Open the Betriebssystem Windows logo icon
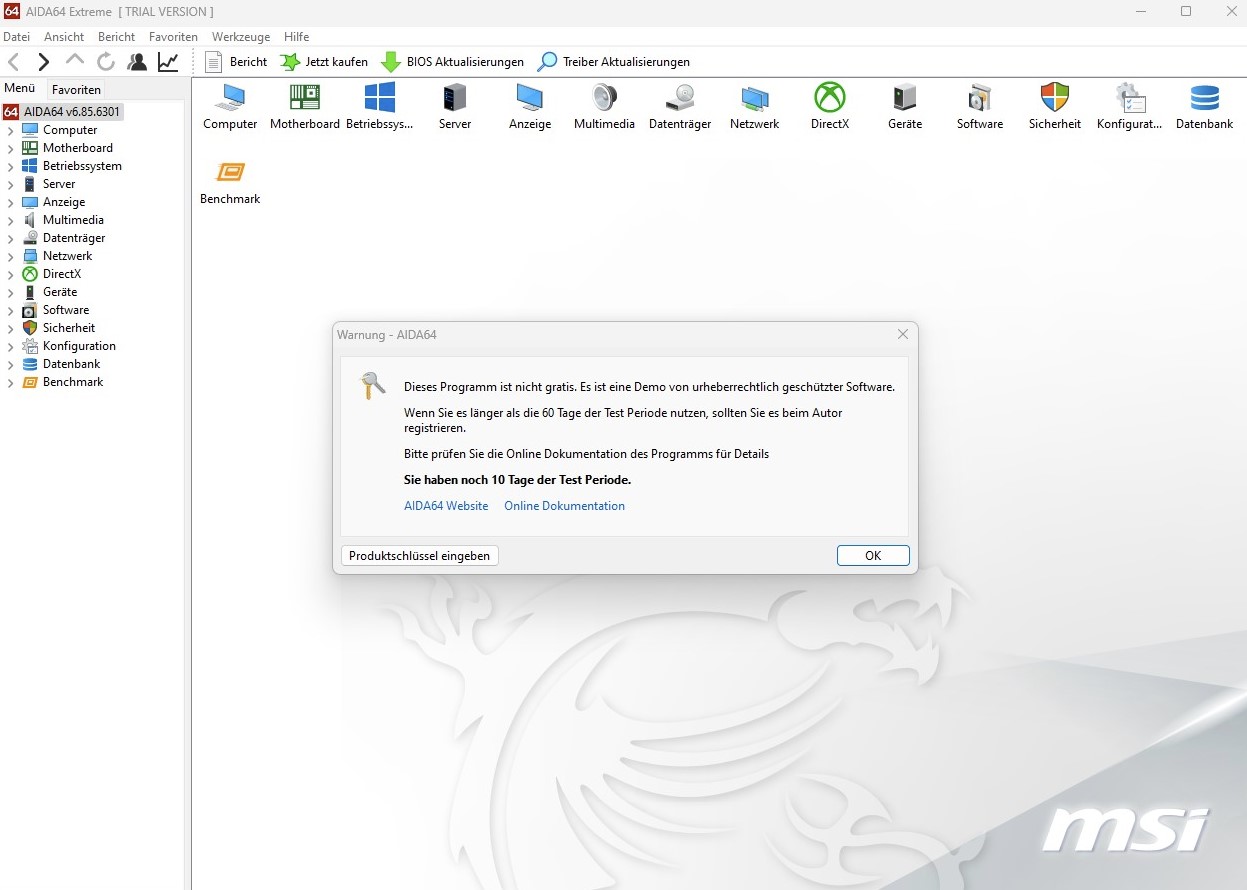The image size is (1247, 890). coord(380,98)
